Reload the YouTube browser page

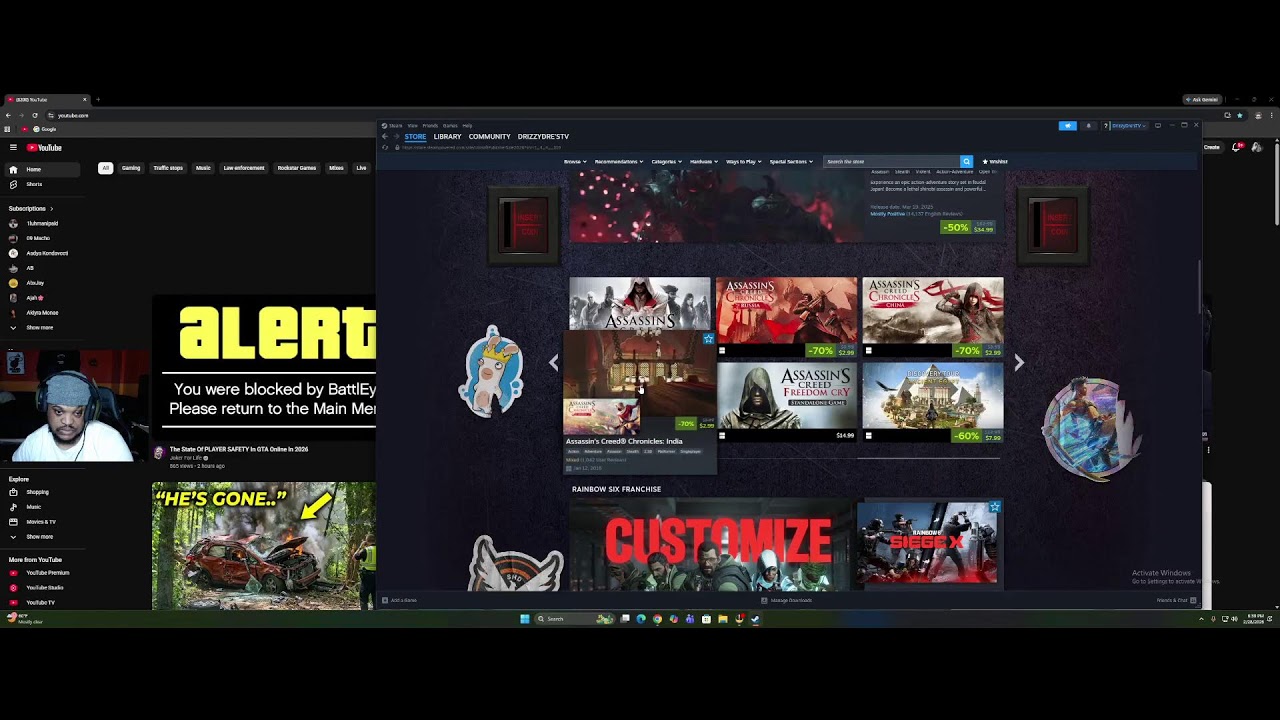[35, 115]
